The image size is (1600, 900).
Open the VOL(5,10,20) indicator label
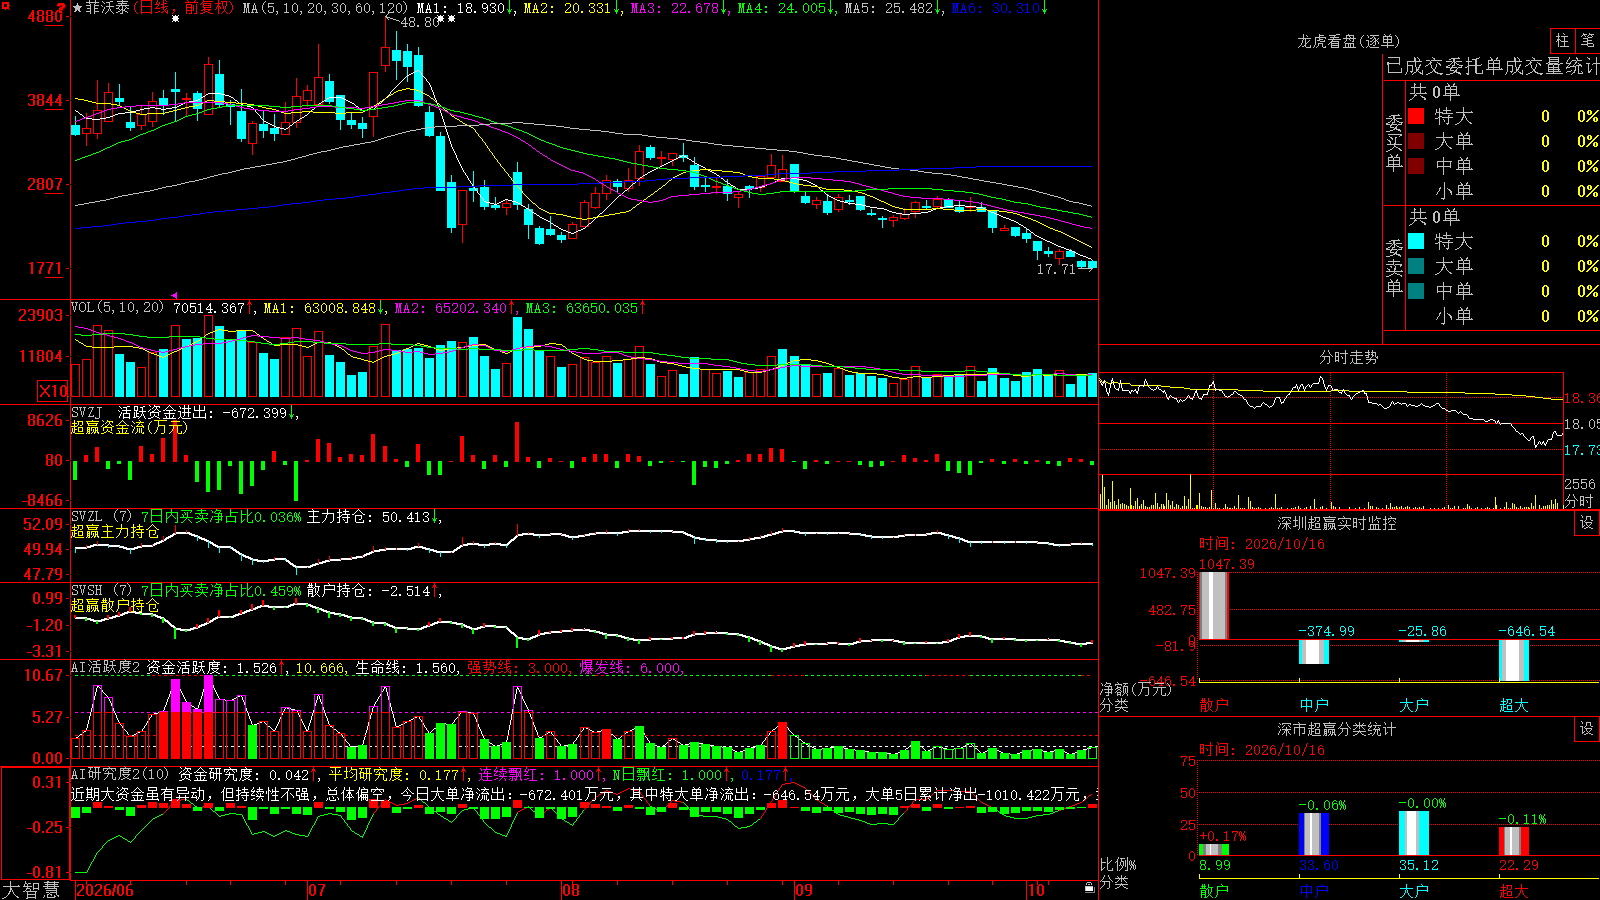click(x=117, y=307)
